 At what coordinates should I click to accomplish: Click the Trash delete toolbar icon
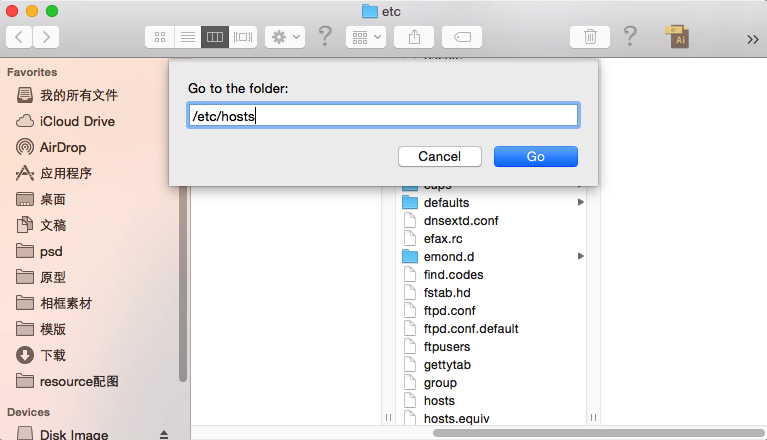[x=590, y=37]
